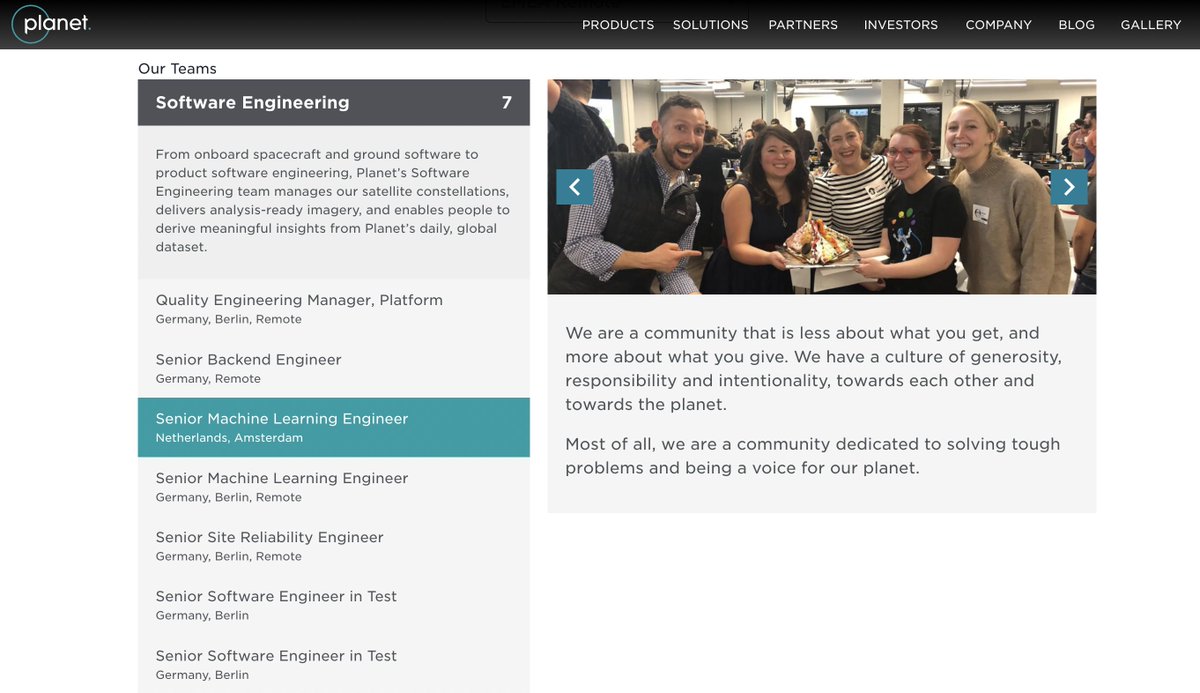Click the 'Most of all, we are a community' paragraph
Image resolution: width=1200 pixels, height=693 pixels.
[x=813, y=456]
